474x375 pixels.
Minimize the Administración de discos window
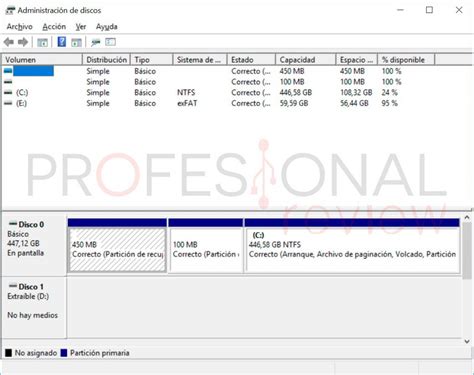point(400,10)
